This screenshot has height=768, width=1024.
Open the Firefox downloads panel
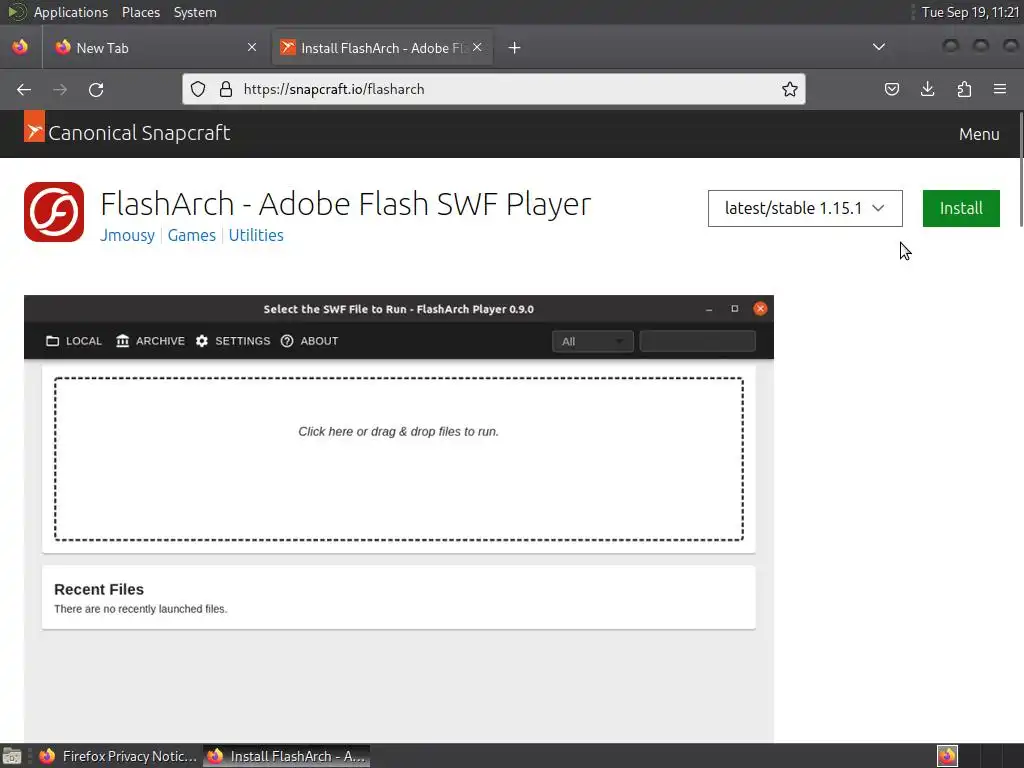coord(927,89)
